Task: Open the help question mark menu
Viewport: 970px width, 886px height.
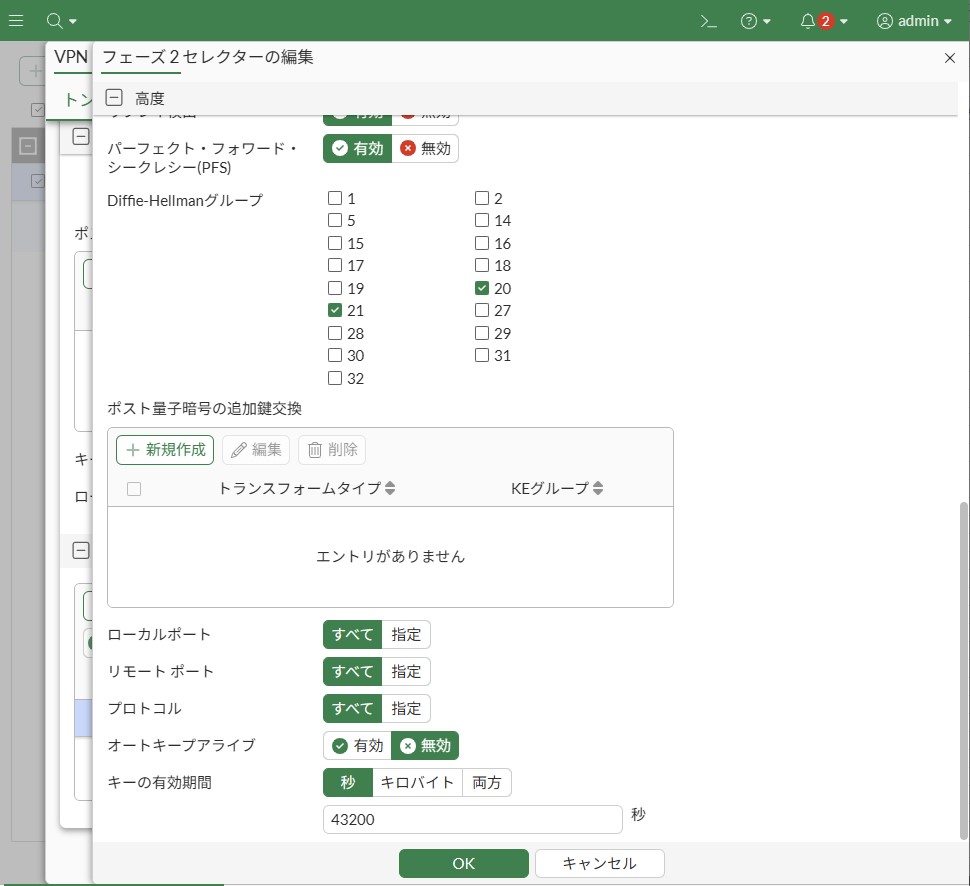Action: click(749, 21)
